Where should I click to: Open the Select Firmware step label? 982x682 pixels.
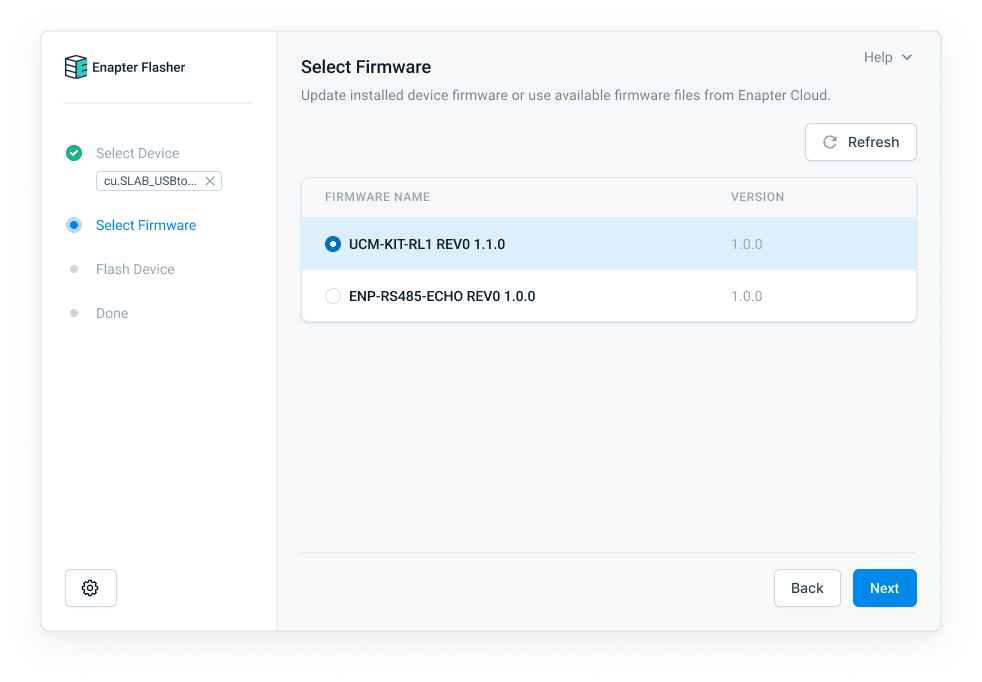(x=146, y=225)
